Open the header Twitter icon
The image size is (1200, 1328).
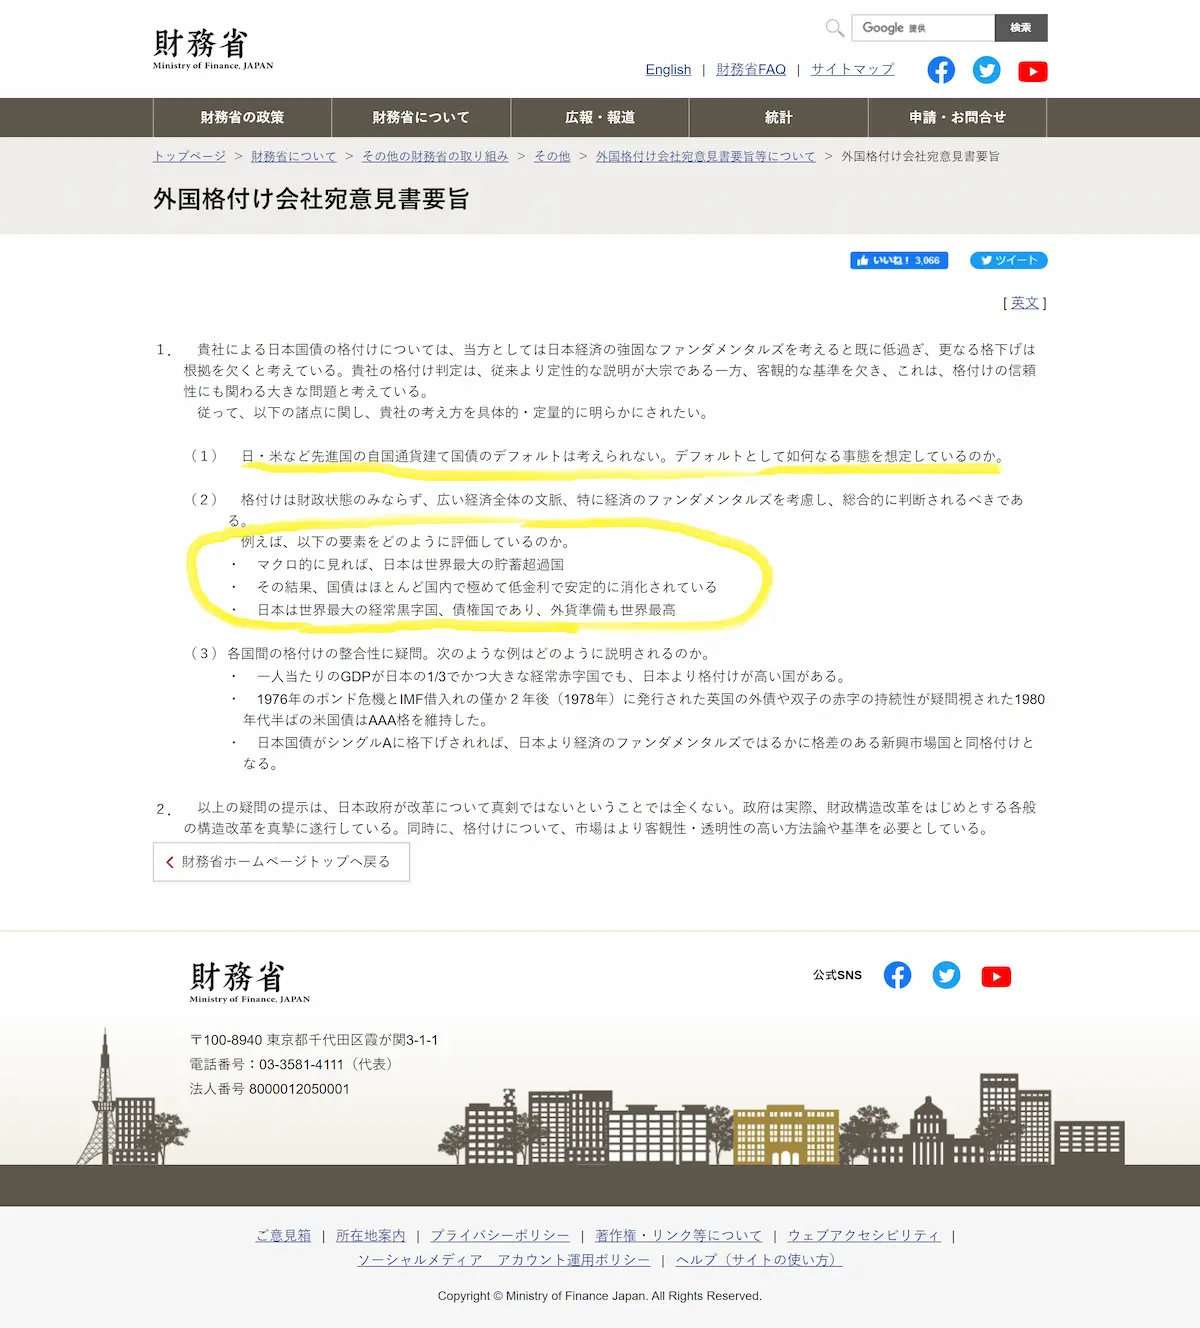(x=987, y=70)
